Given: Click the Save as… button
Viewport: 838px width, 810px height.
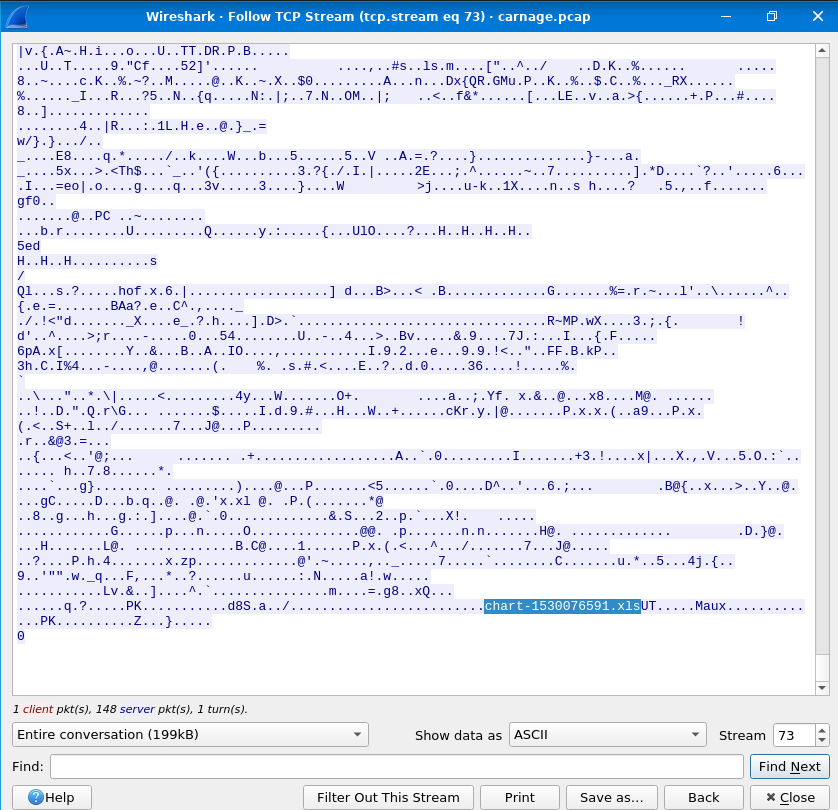Looking at the screenshot, I should click(x=611, y=797).
